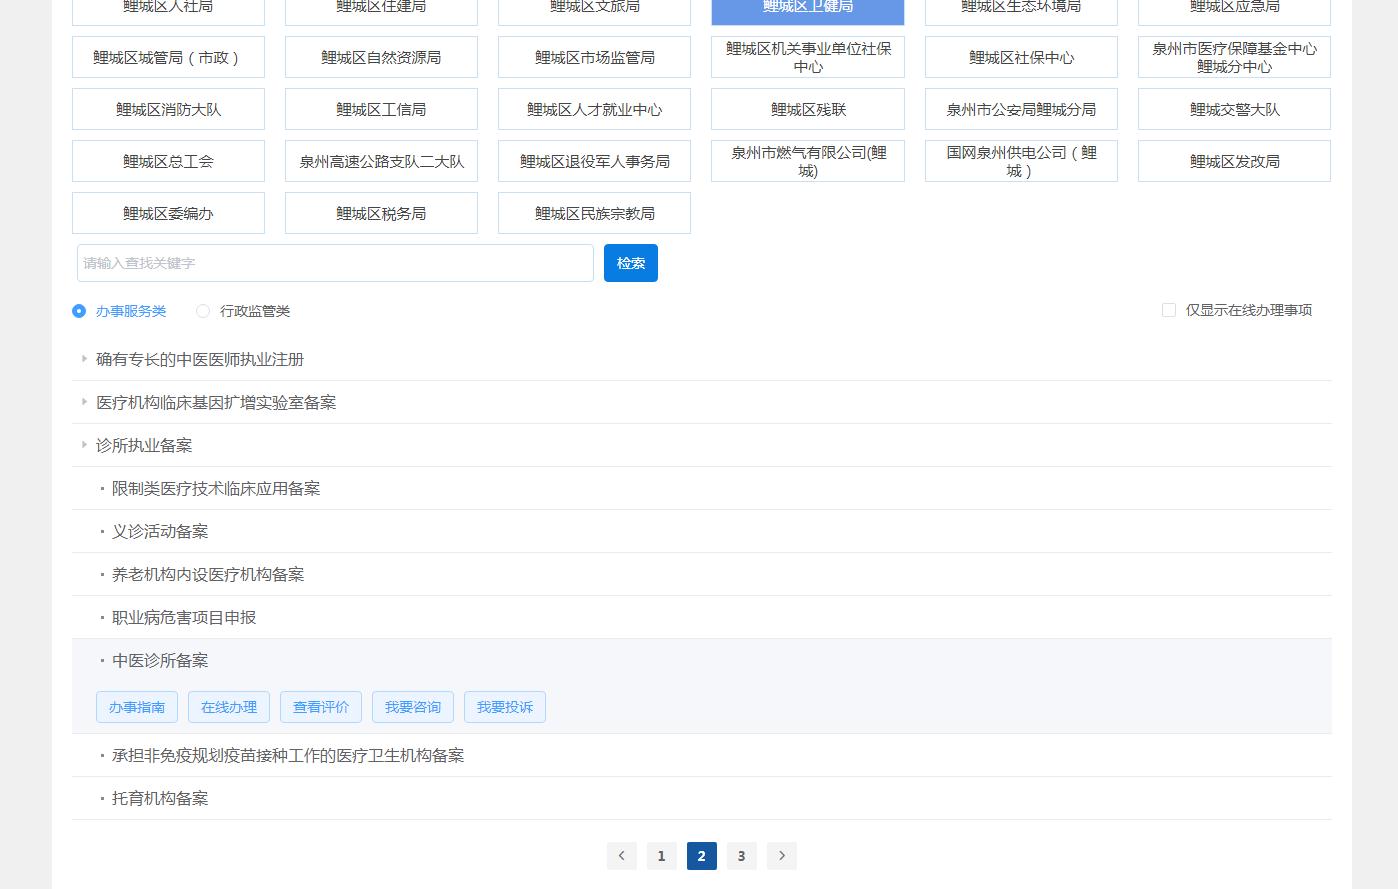The height and width of the screenshot is (889, 1398).
Task: Expand 诊所执业备案 tree arrow
Action: point(85,445)
